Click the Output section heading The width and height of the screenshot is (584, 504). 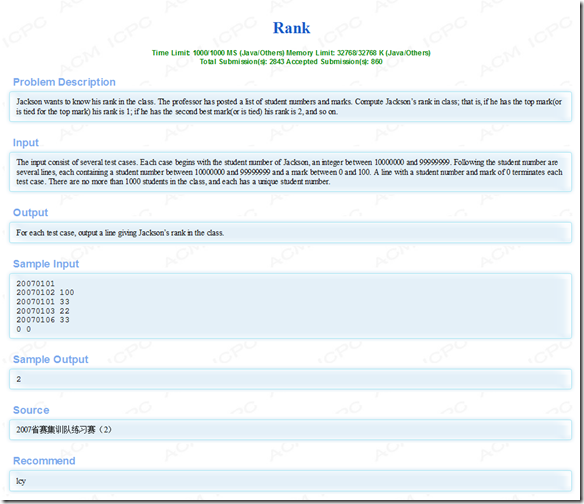[31, 213]
